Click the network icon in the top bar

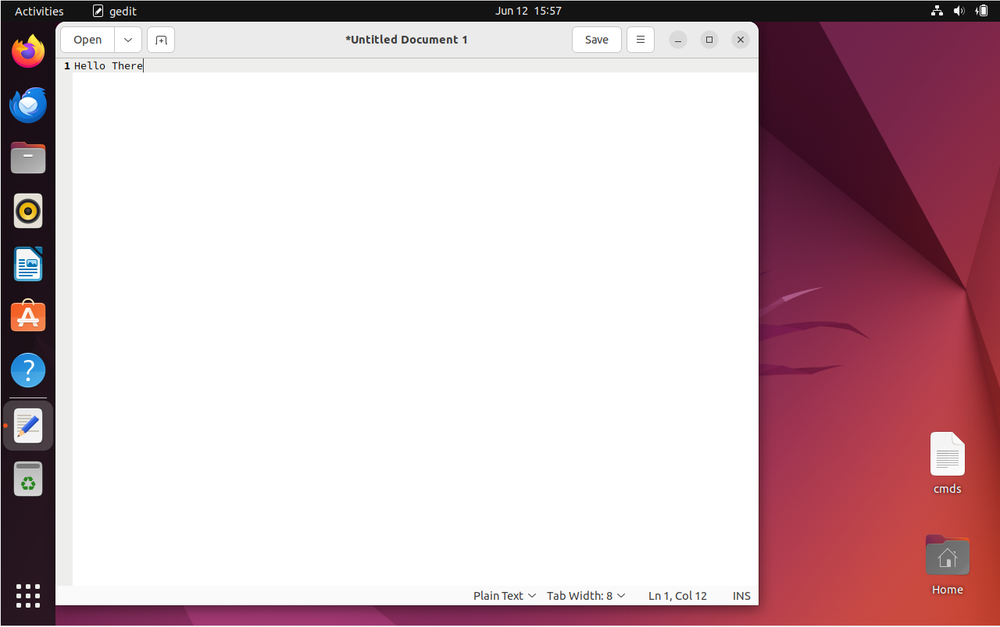tap(937, 11)
